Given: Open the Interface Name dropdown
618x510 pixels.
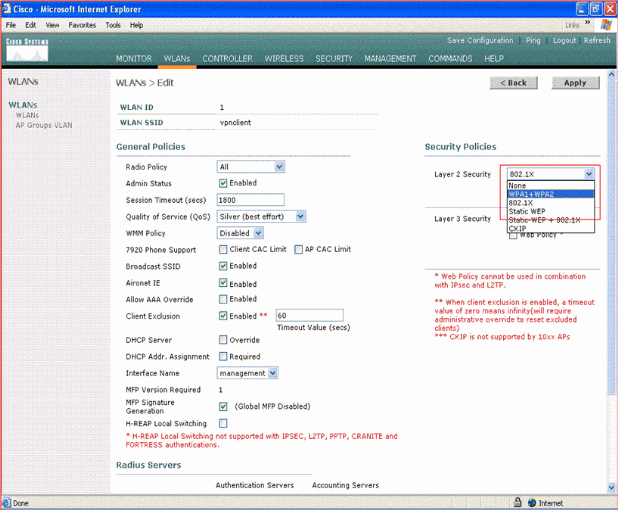Looking at the screenshot, I should click(x=248, y=373).
